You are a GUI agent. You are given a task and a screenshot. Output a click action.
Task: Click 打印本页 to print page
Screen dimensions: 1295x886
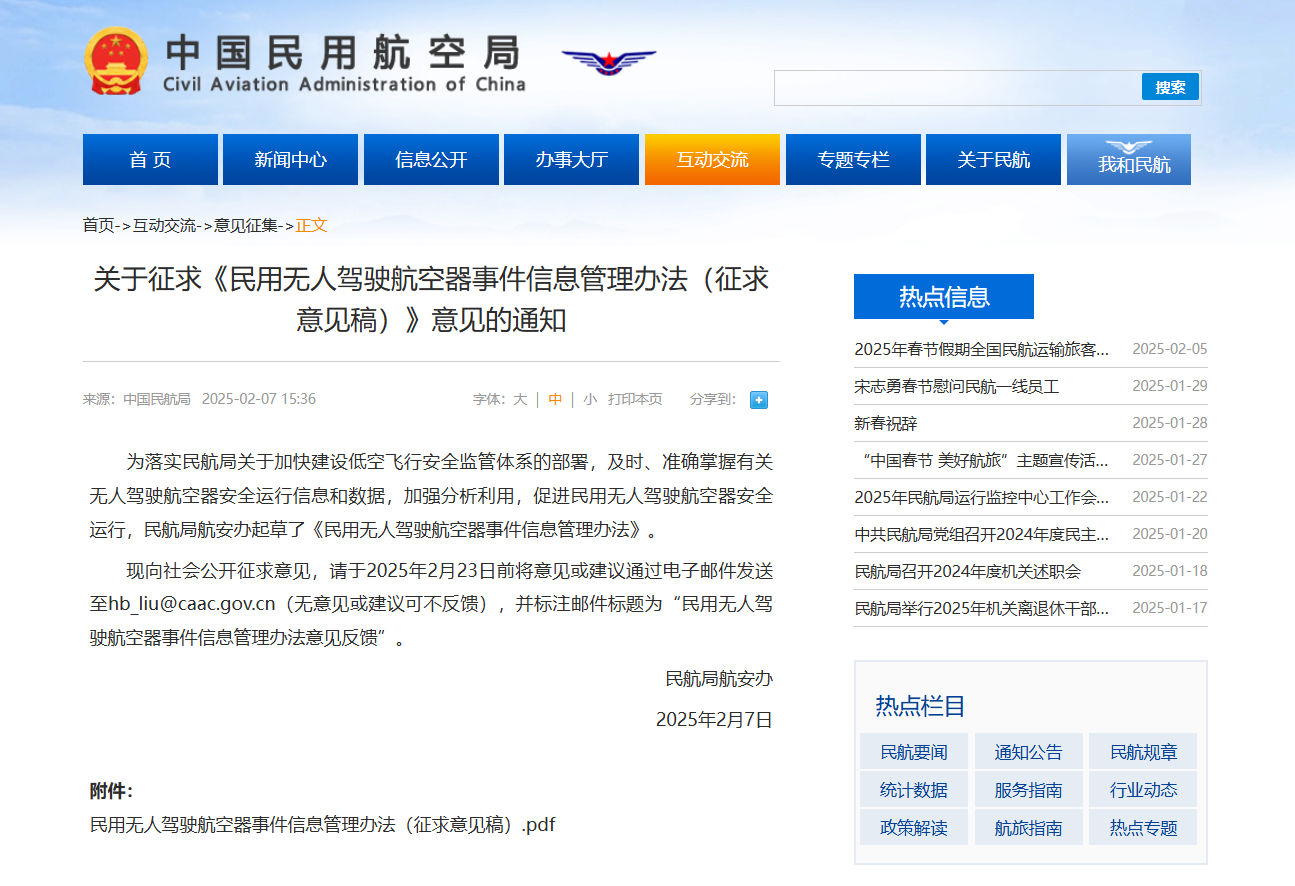635,399
